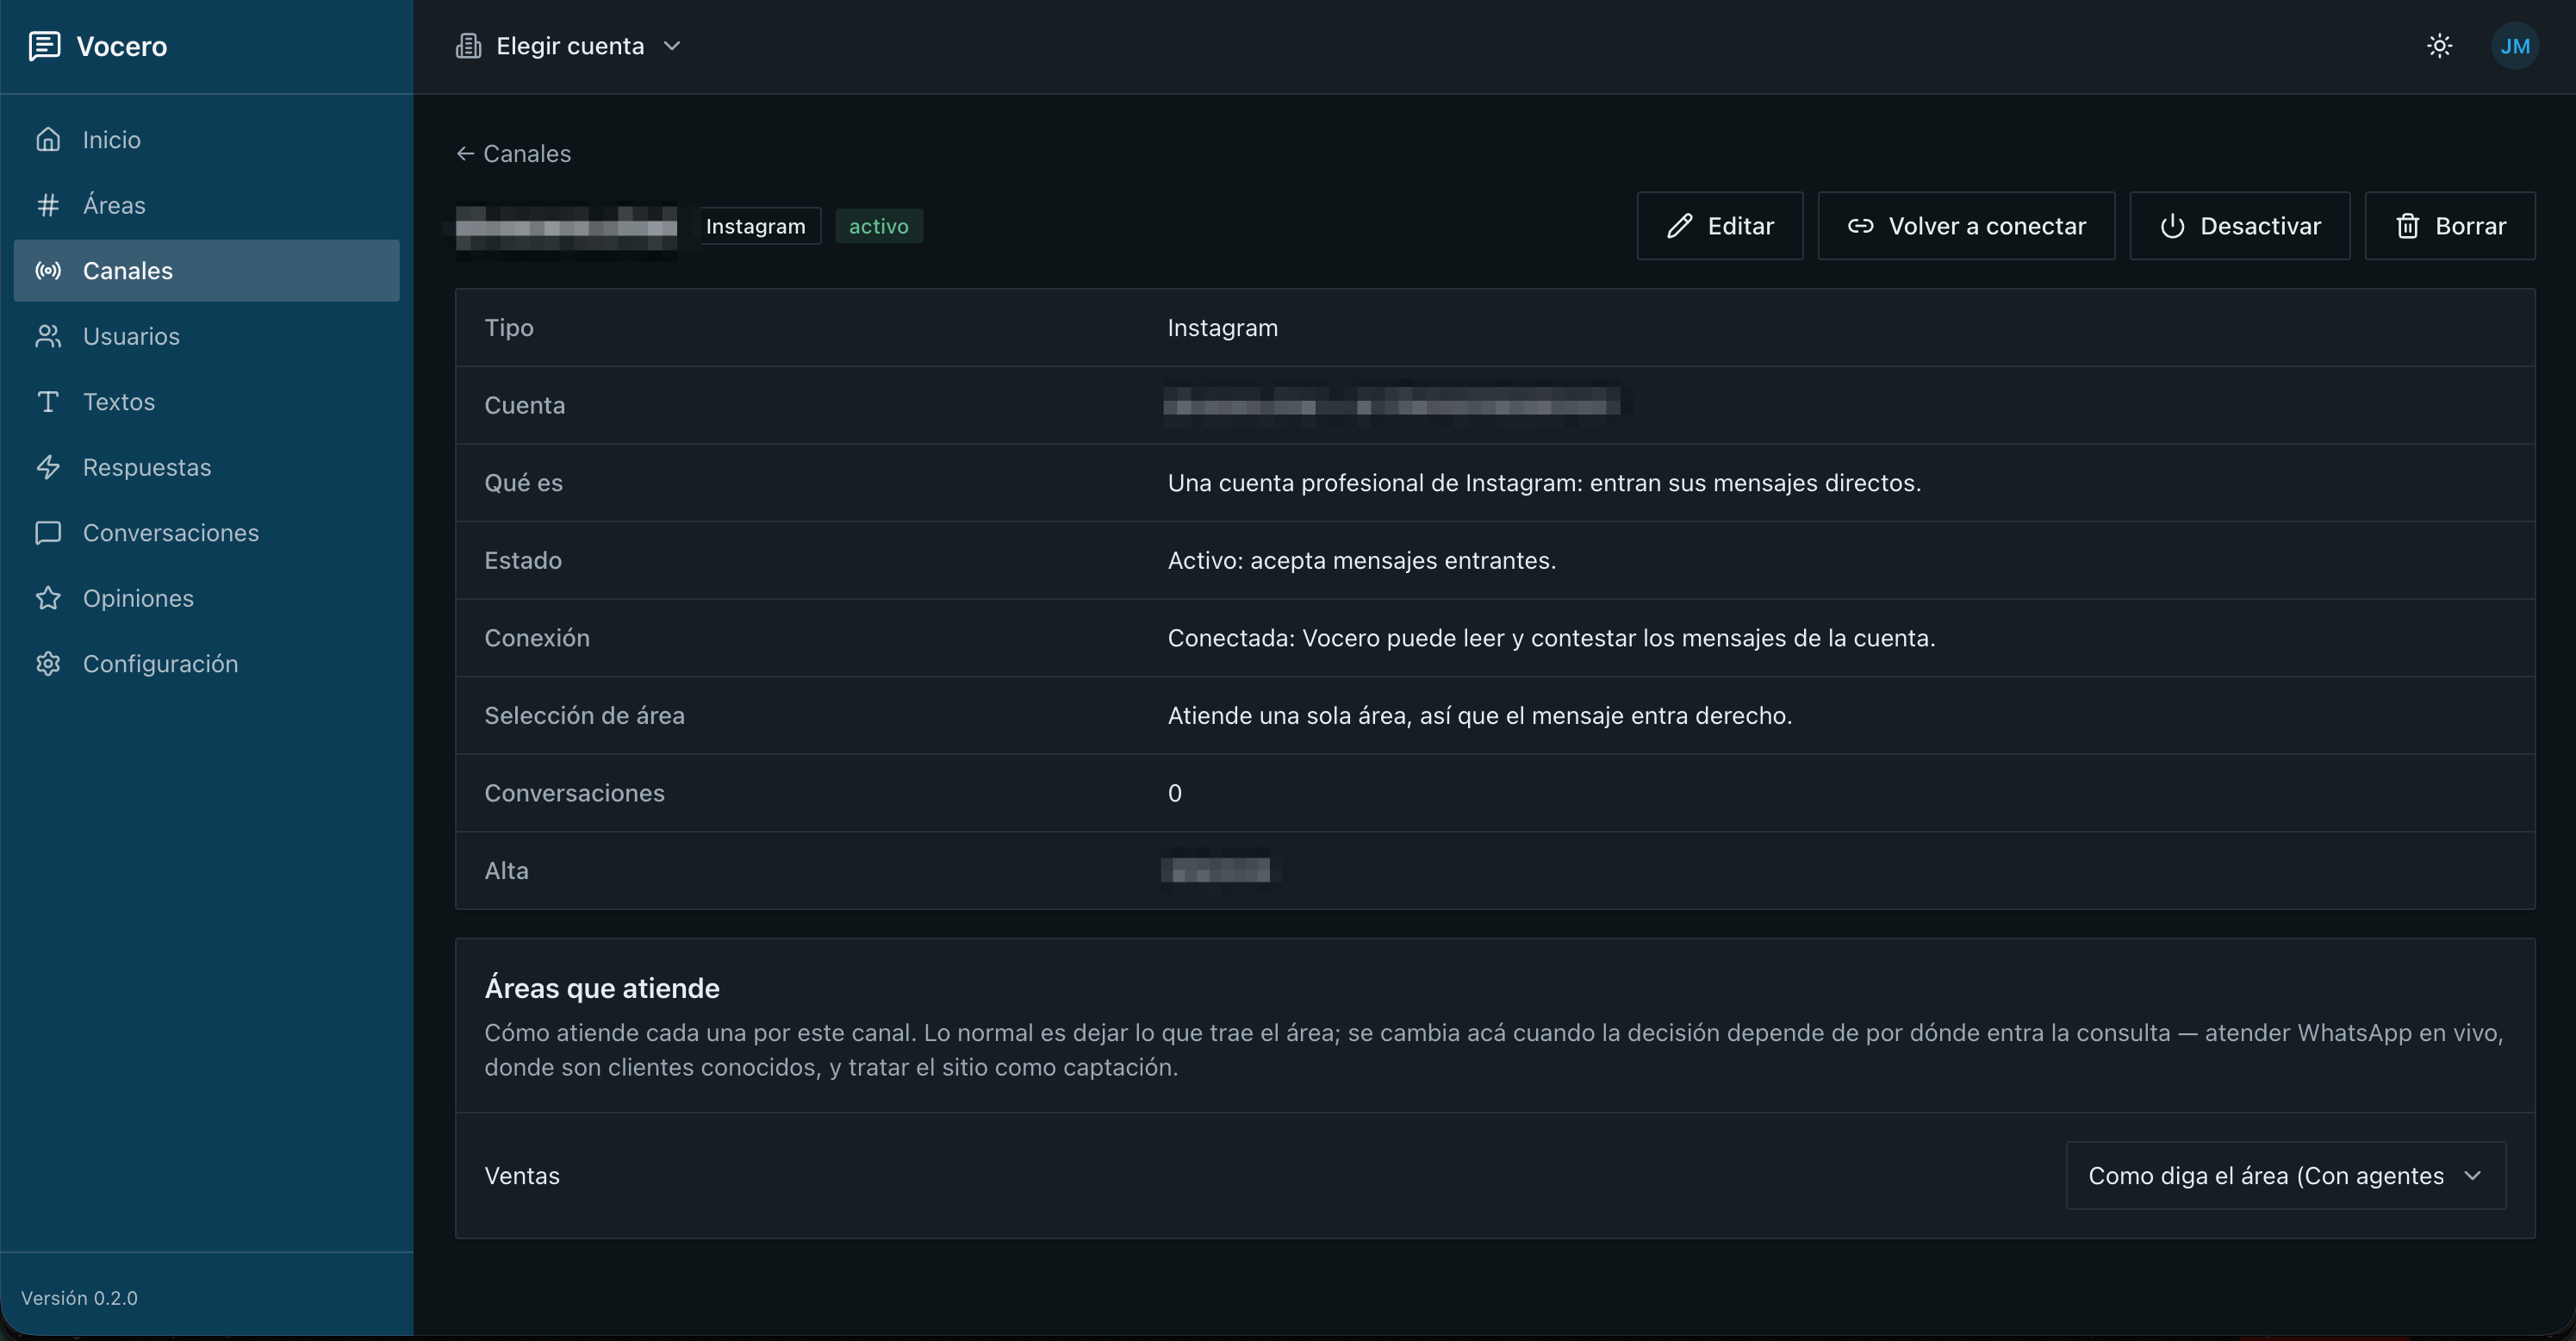Click the Selección de área label
This screenshot has height=1341, width=2576.
point(584,715)
